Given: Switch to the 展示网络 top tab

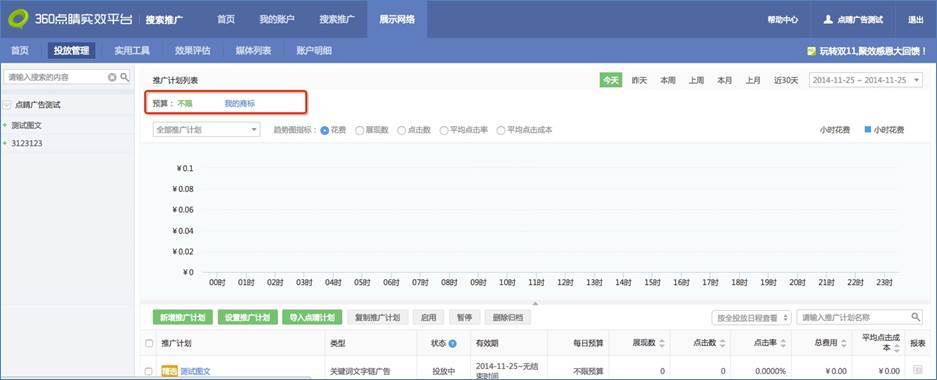Looking at the screenshot, I should click(397, 19).
